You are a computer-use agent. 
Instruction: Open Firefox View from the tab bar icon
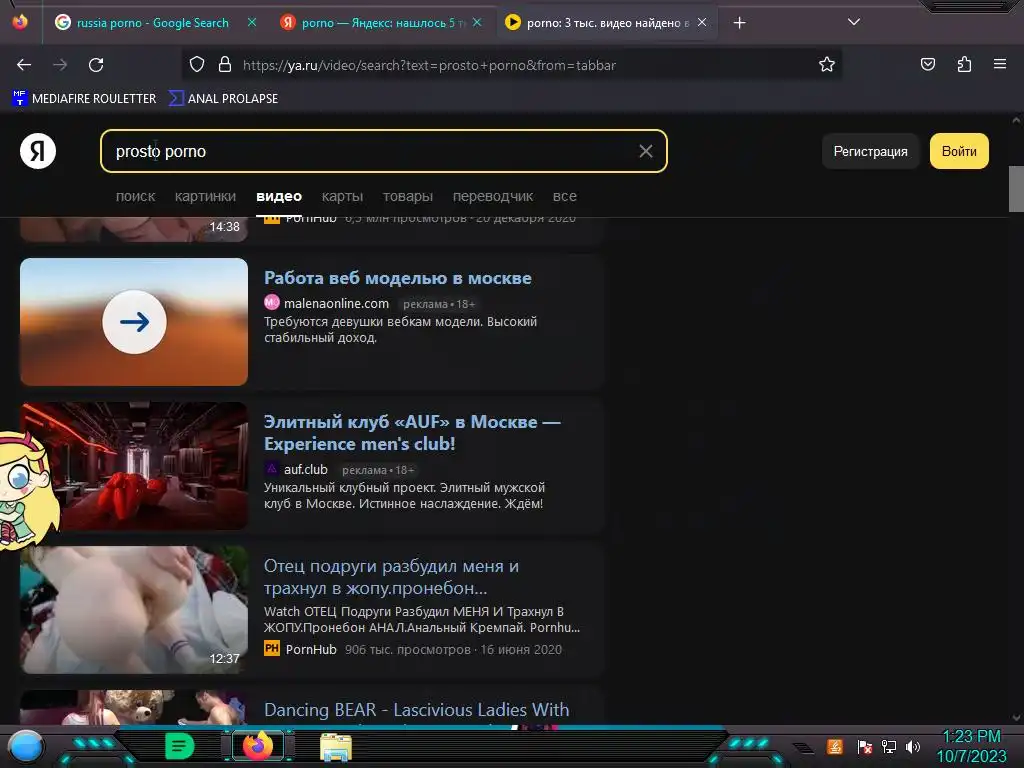pos(20,22)
